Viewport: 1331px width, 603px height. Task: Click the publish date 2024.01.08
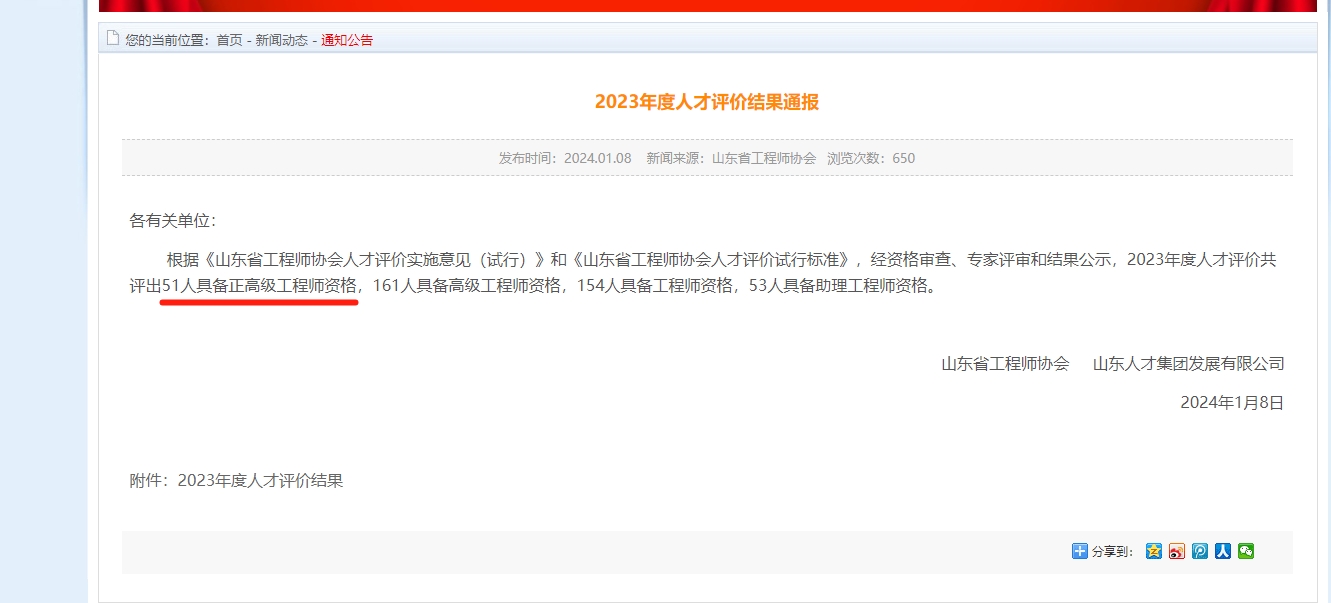pyautogui.click(x=597, y=158)
